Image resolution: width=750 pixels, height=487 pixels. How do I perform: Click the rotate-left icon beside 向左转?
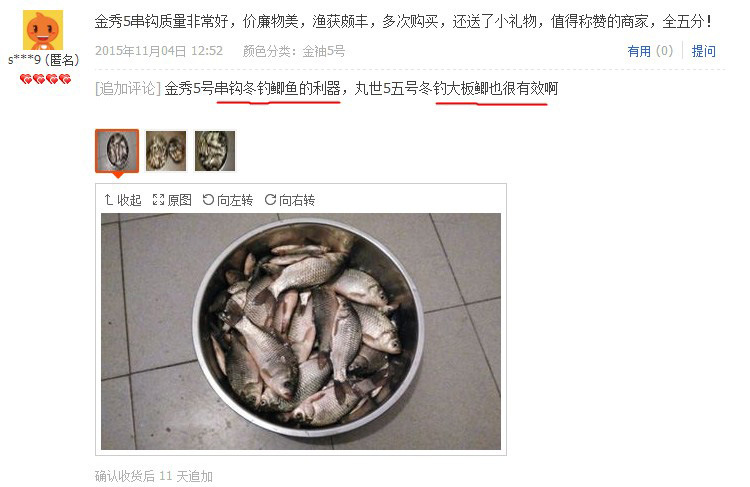[x=208, y=199]
